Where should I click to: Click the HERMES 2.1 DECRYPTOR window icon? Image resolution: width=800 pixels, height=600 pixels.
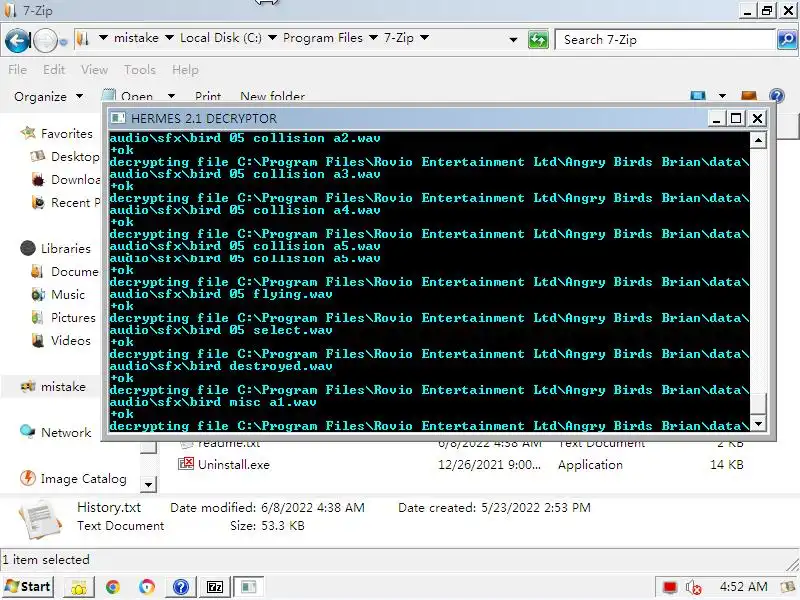click(118, 118)
